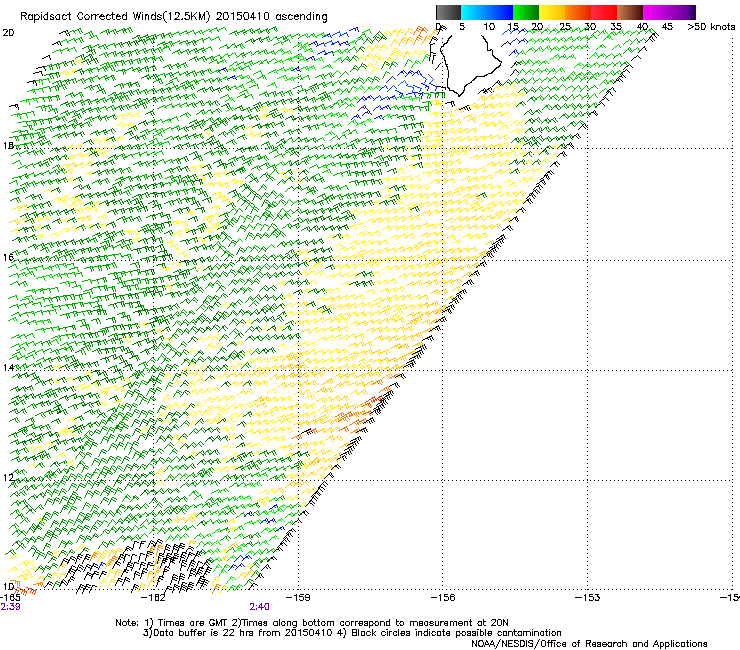Pick the red 30-35 knots legend segment
Image resolution: width=740 pixels, height=650 pixels.
604,12
